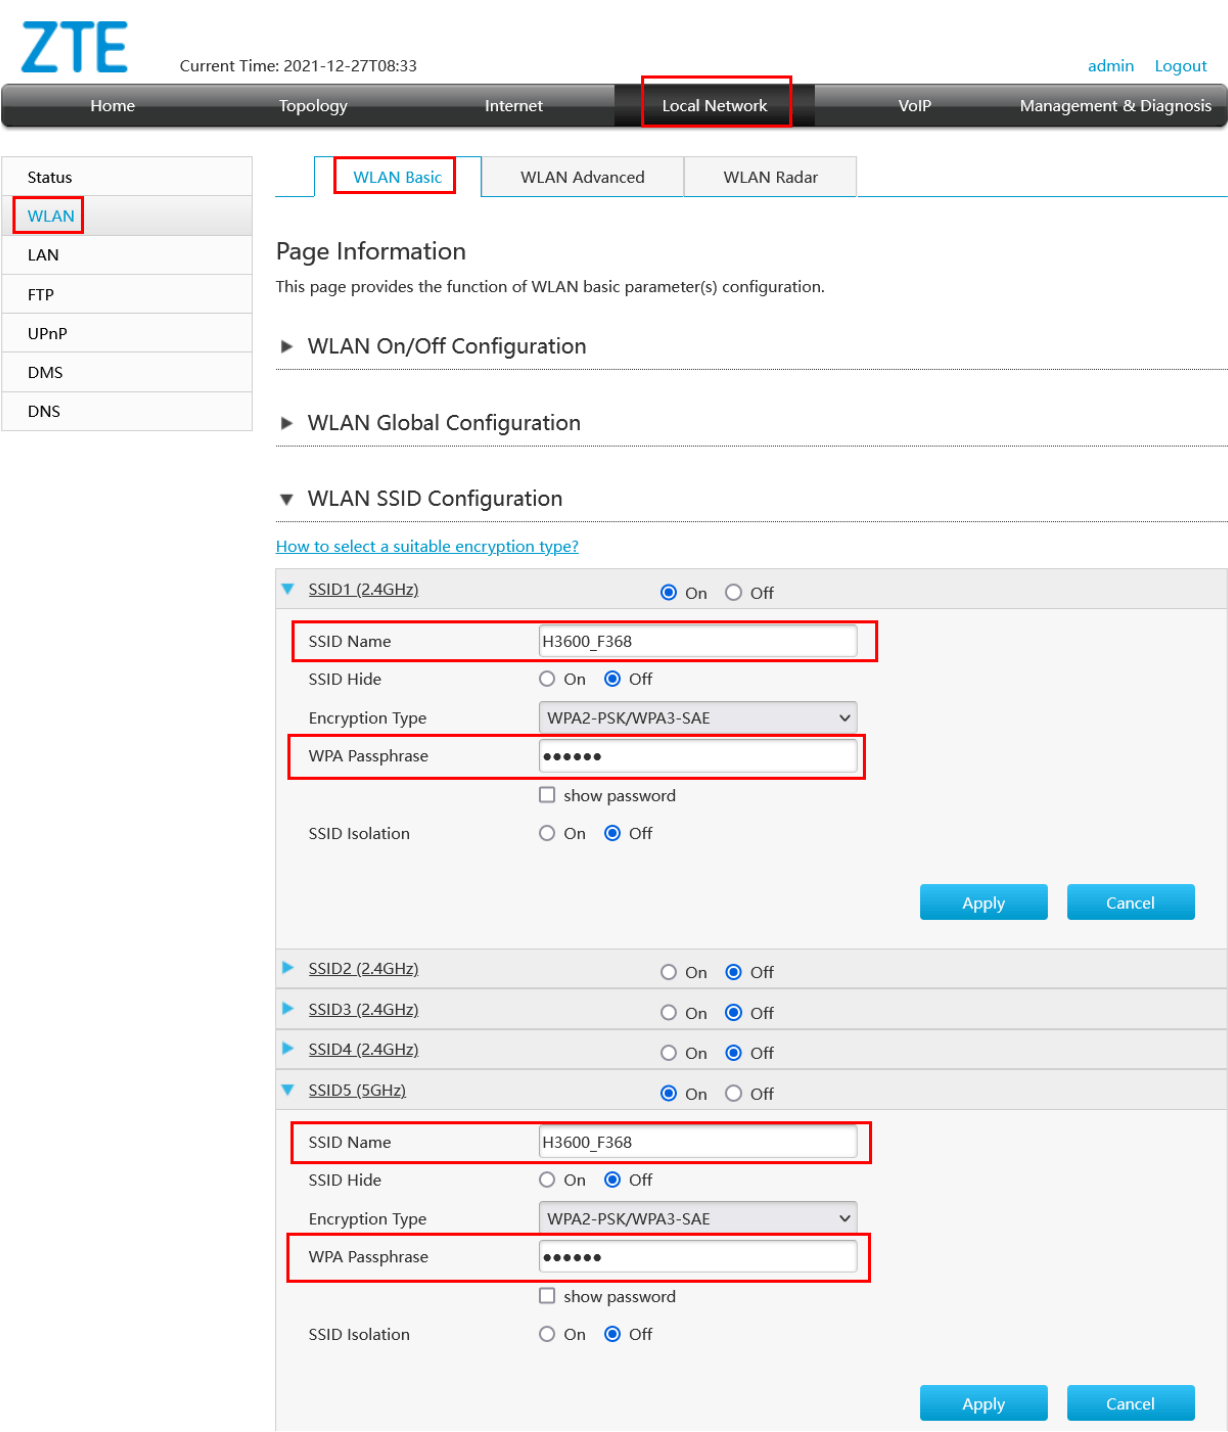Expand SSID3 (2.4GHz) arrow icon
1228x1432 pixels.
(288, 1009)
